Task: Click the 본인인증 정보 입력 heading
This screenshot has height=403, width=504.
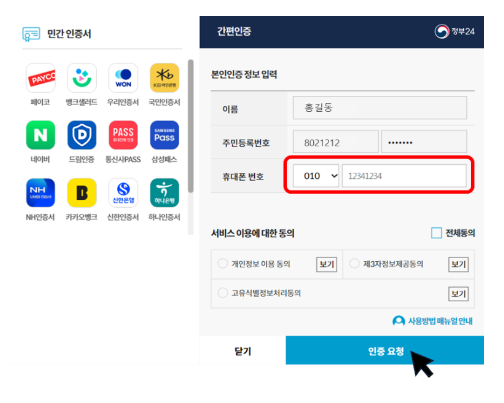Action: pyautogui.click(x=244, y=74)
